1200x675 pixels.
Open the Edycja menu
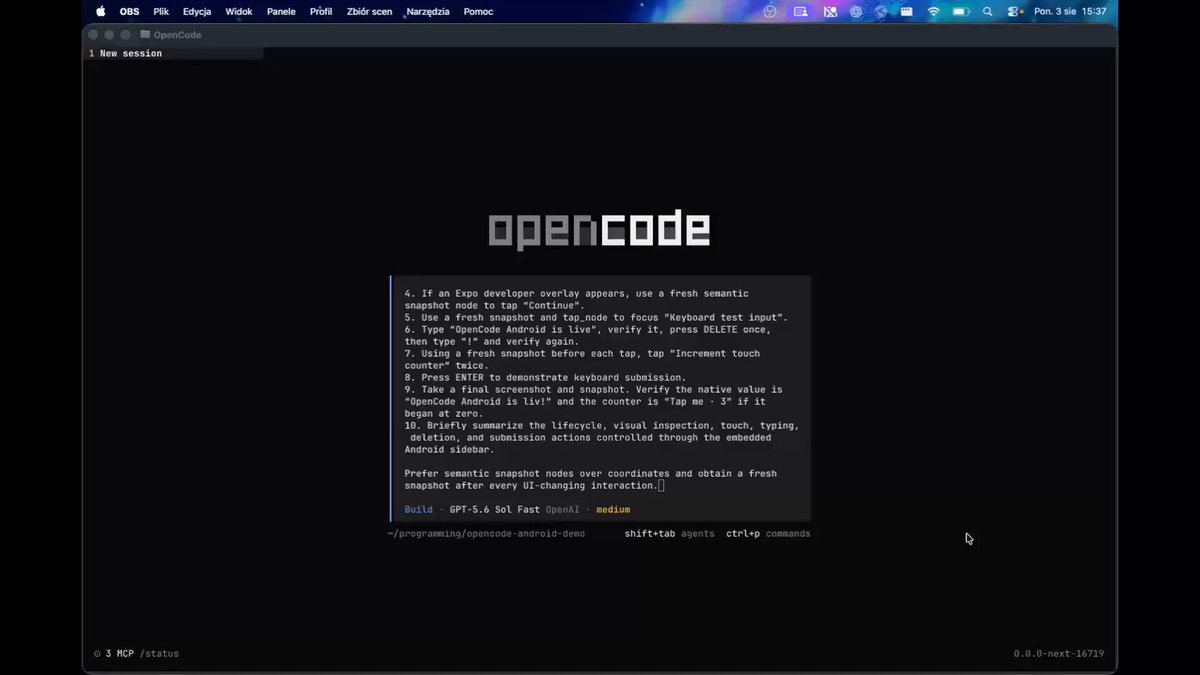(197, 12)
